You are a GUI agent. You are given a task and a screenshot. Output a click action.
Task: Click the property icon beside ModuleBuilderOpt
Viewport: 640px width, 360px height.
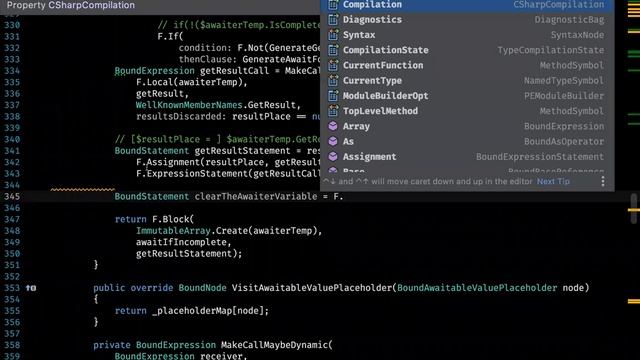point(333,96)
